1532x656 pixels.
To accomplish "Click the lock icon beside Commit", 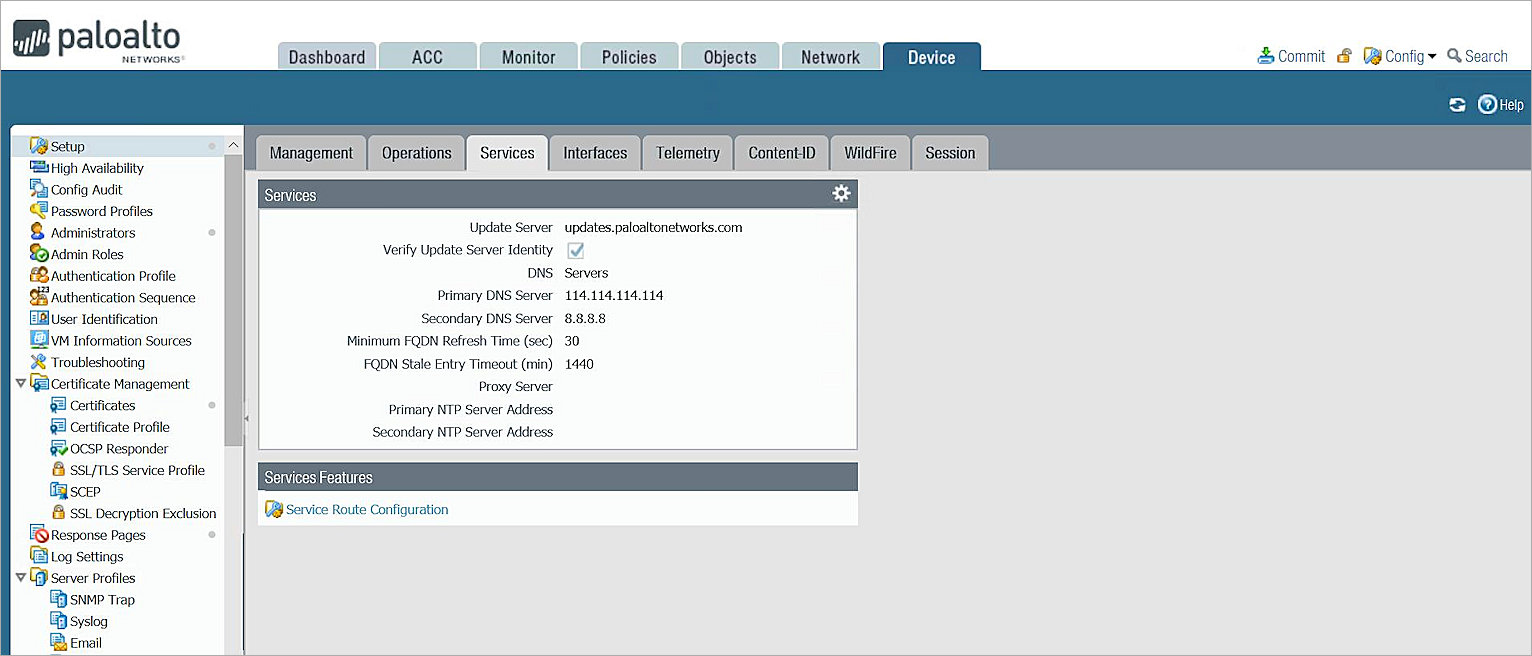I will [1343, 56].
